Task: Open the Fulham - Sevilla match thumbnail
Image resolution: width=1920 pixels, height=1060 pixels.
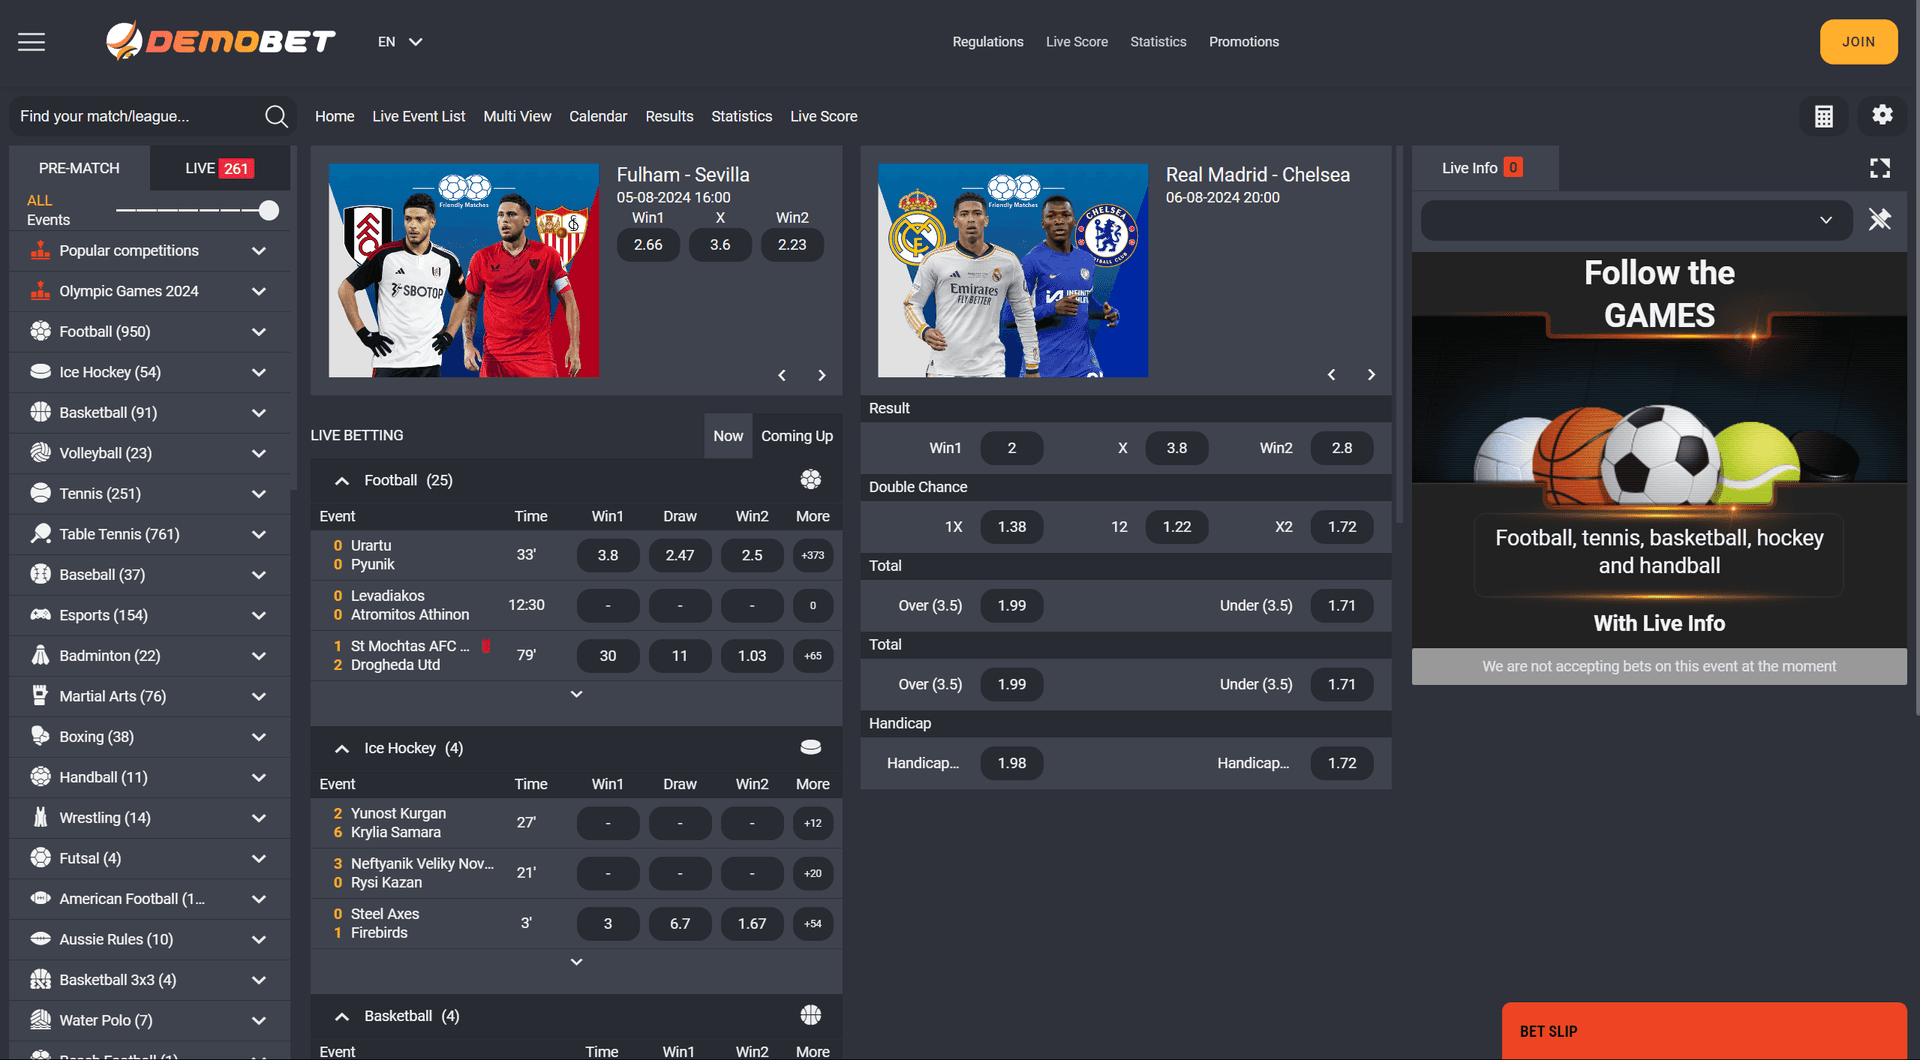Action: [464, 270]
